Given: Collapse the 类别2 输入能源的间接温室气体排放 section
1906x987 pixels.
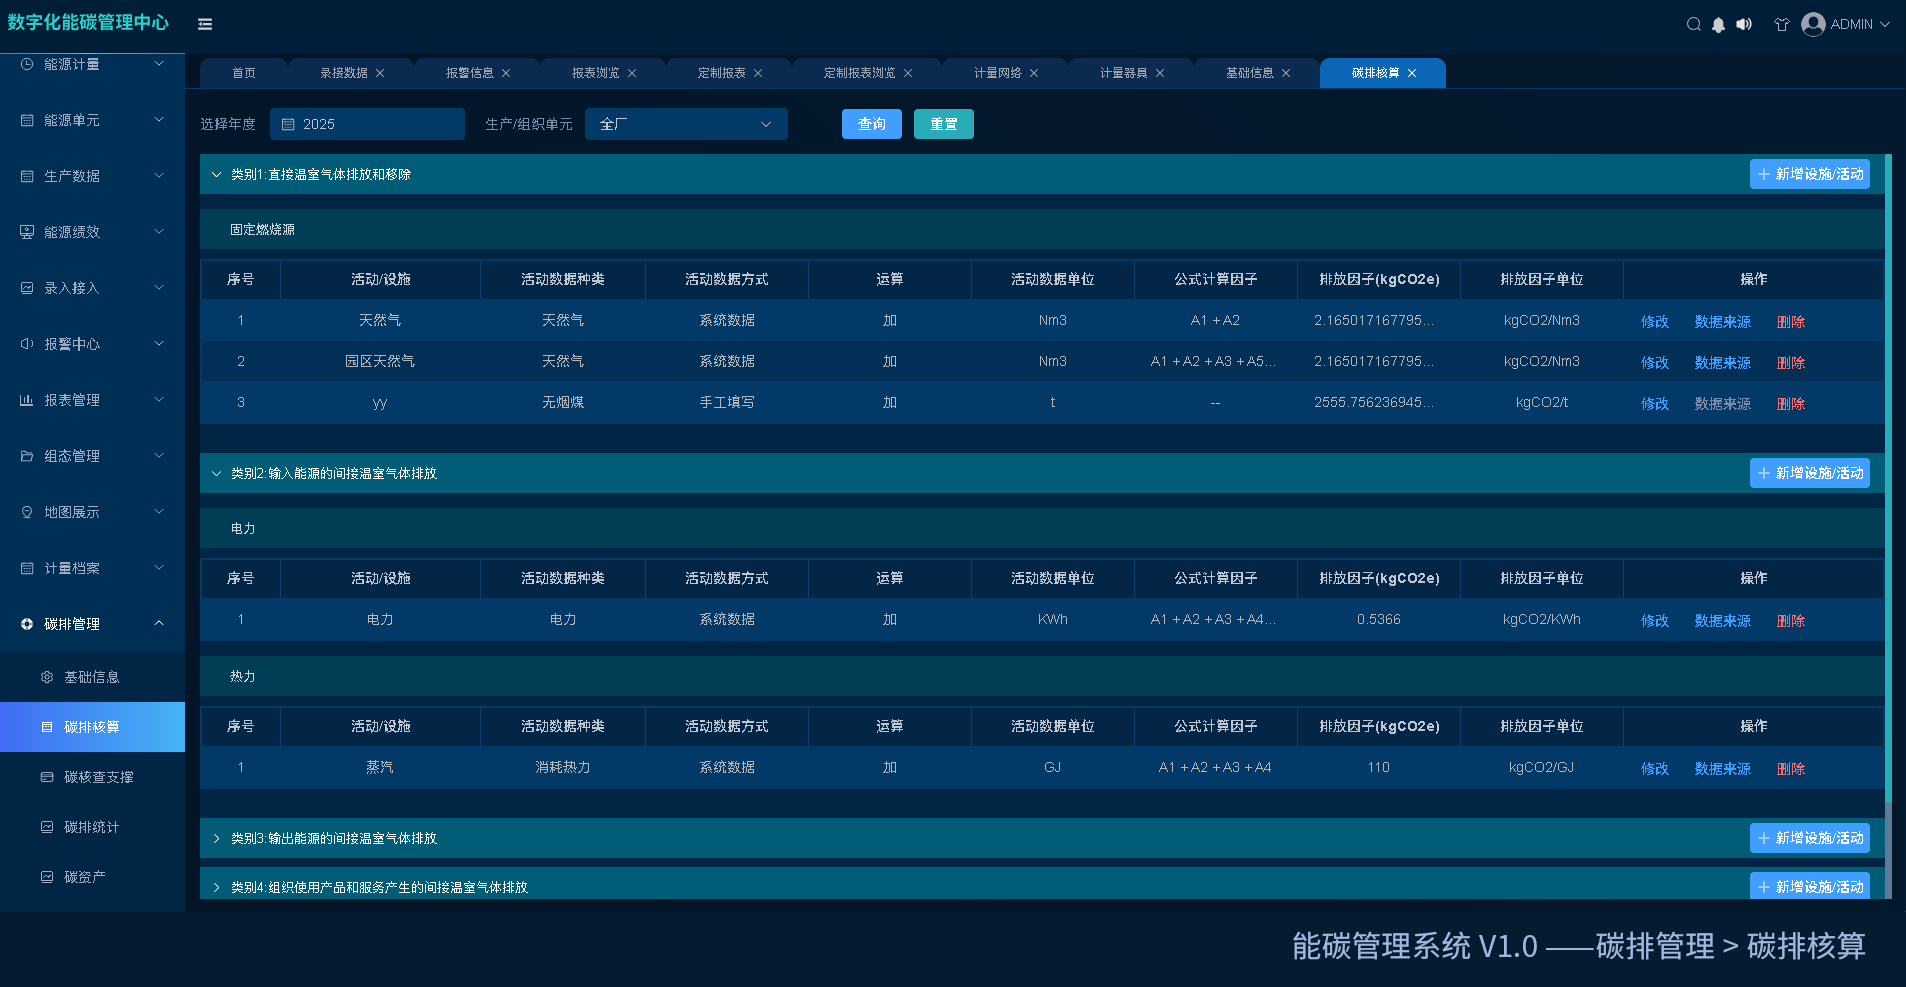Looking at the screenshot, I should 216,473.
